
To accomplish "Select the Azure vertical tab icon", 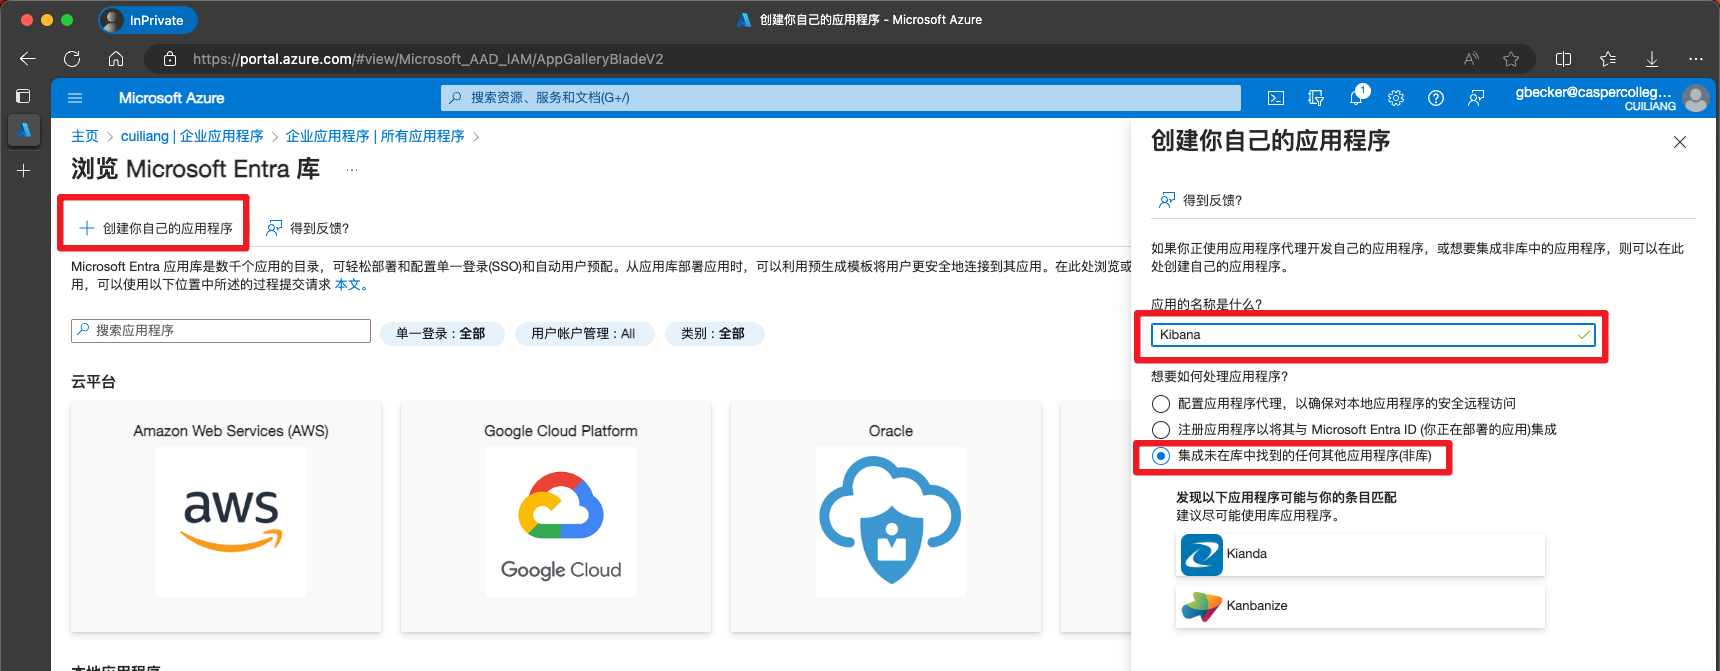I will click(x=24, y=130).
